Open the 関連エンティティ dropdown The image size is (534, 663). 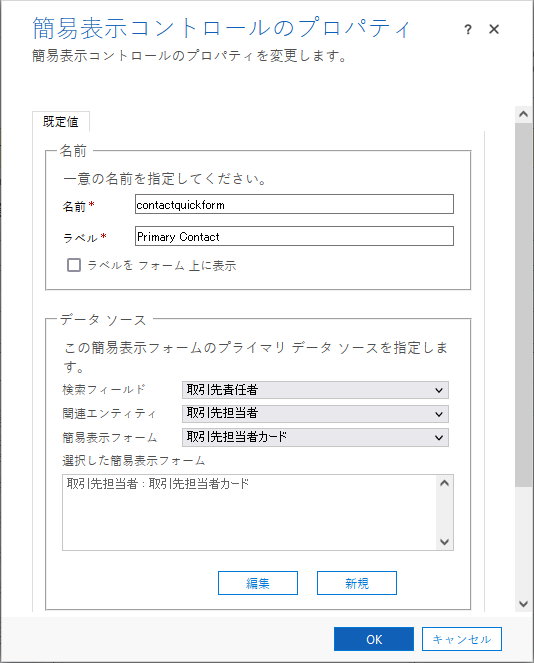pos(315,414)
